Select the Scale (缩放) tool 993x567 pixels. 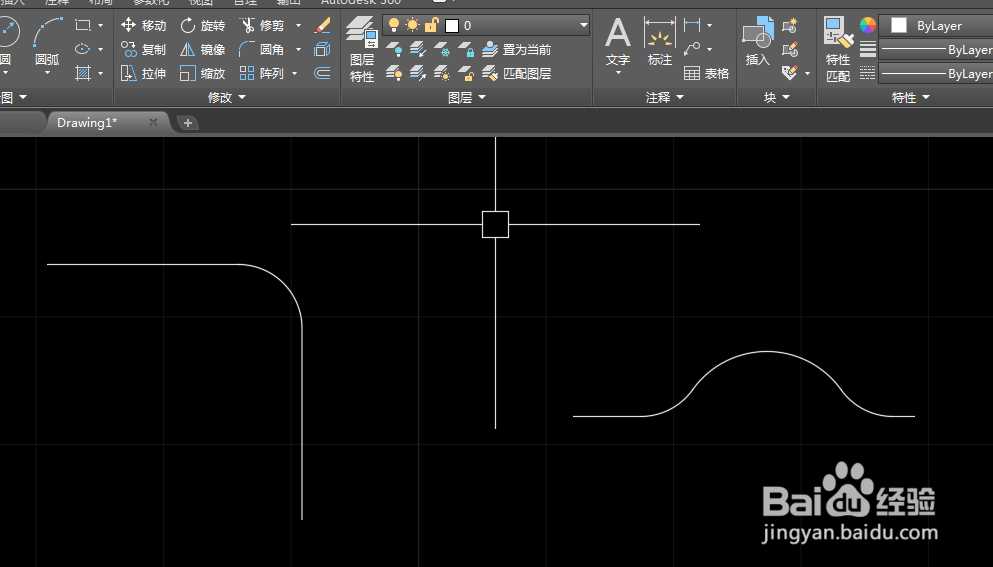coord(203,73)
